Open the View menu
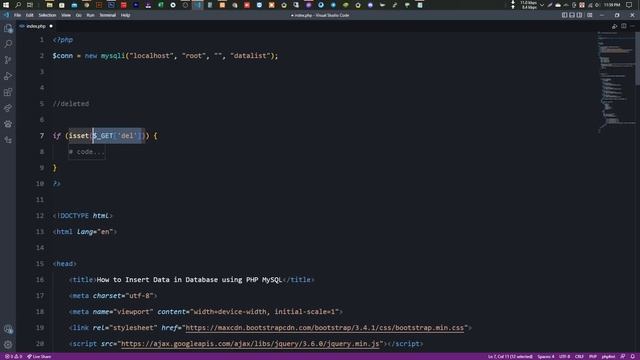Image resolution: width=640 pixels, height=360 pixels. click(66, 15)
